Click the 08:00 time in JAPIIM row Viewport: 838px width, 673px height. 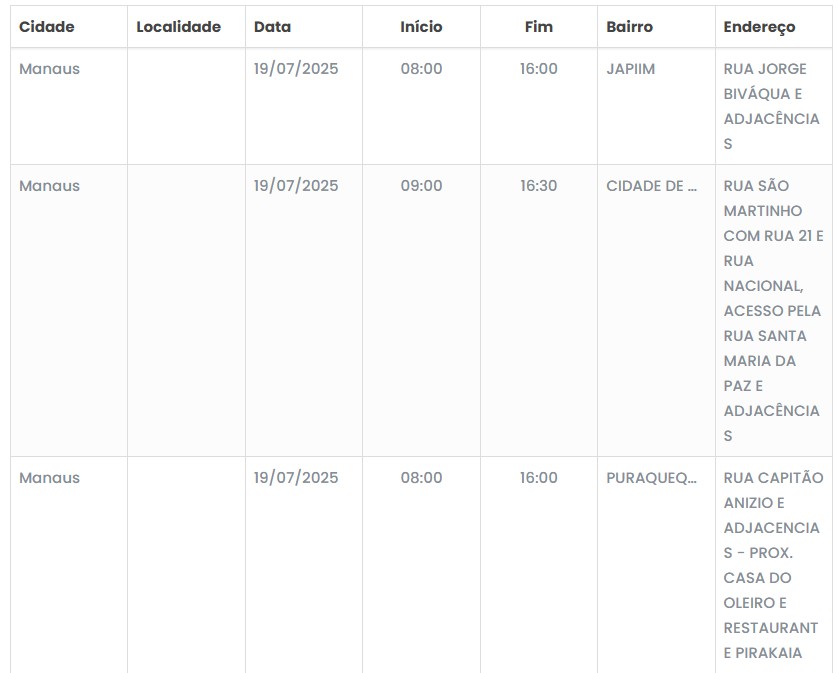click(x=421, y=69)
